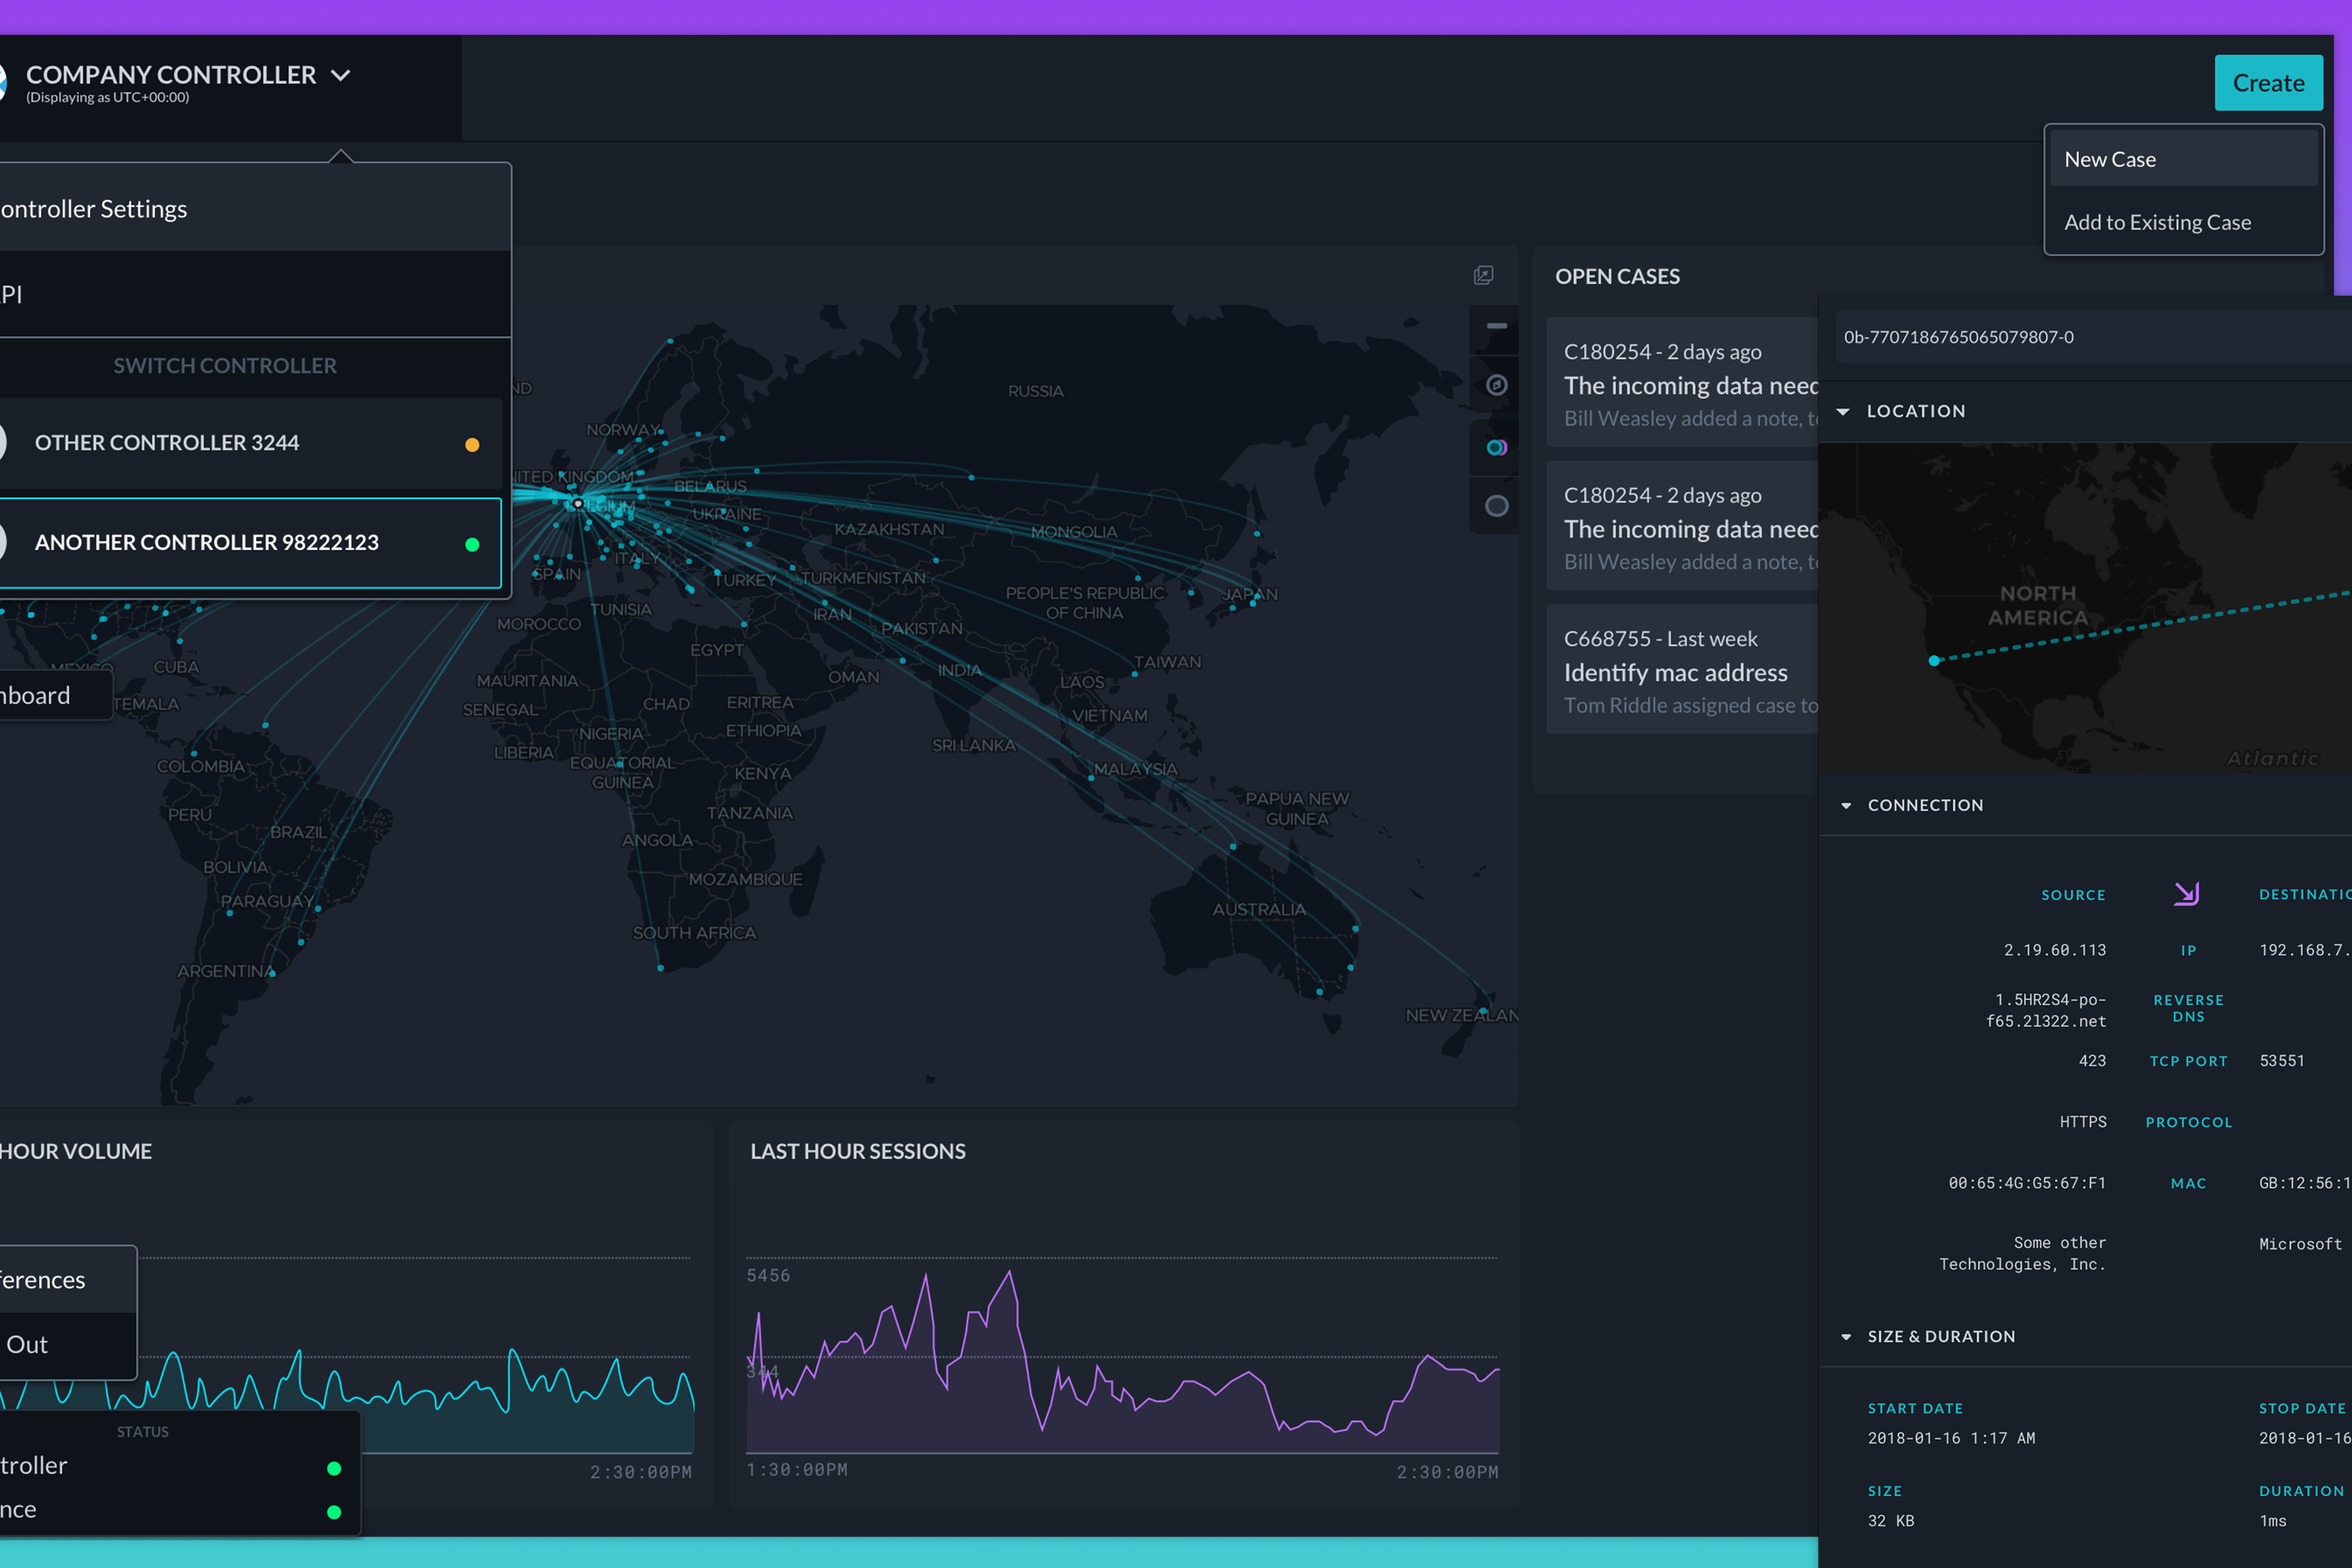Click the source point on location map
Screen dimensions: 2352x1568
[1934, 661]
